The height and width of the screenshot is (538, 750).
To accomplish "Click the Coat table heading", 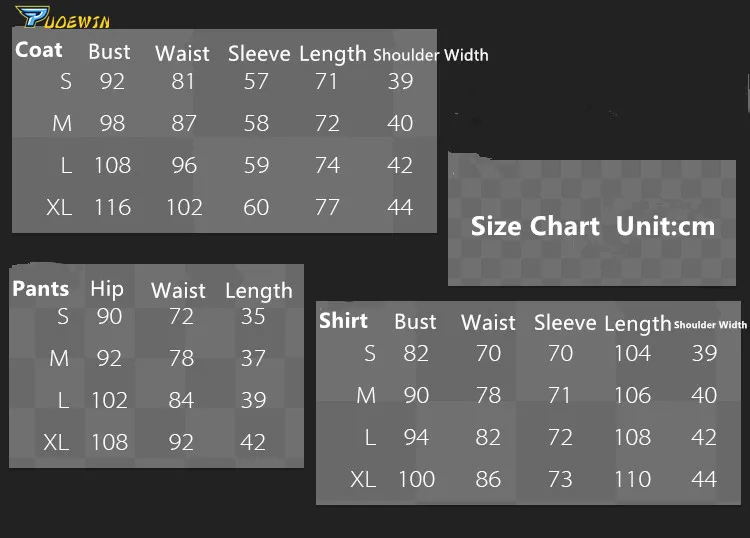I will click(39, 50).
